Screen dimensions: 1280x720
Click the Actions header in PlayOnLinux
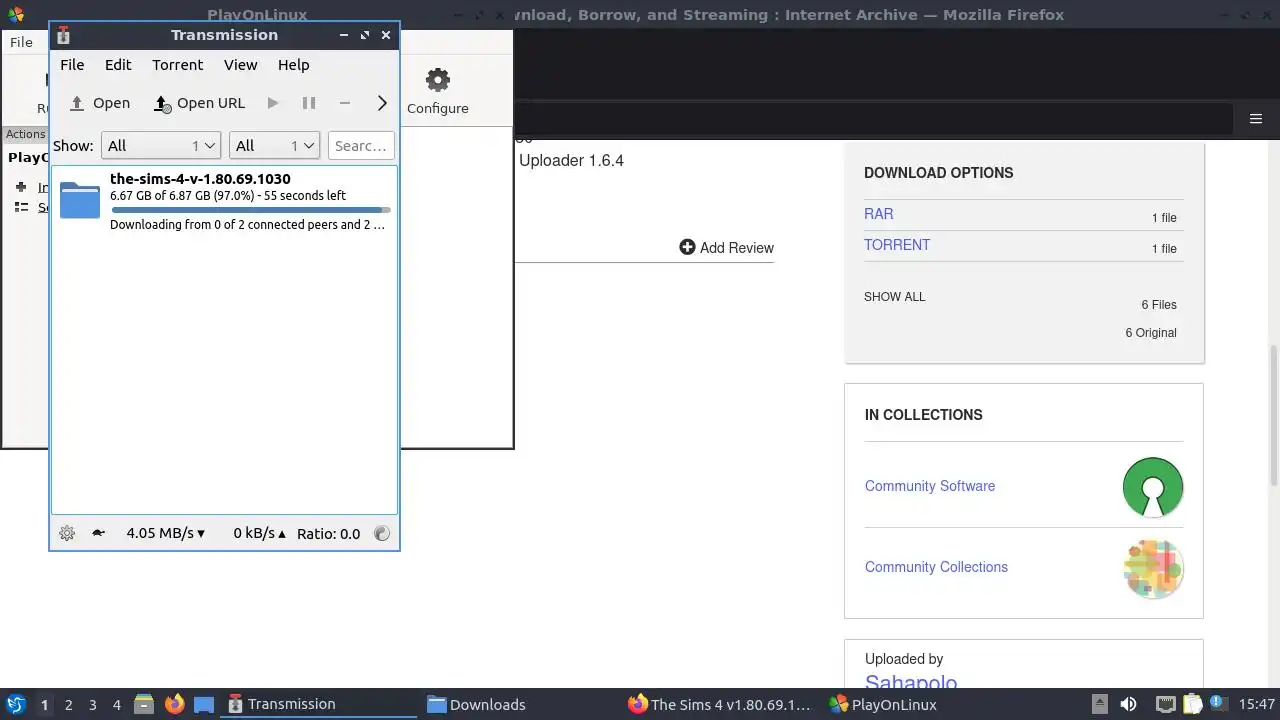25,134
